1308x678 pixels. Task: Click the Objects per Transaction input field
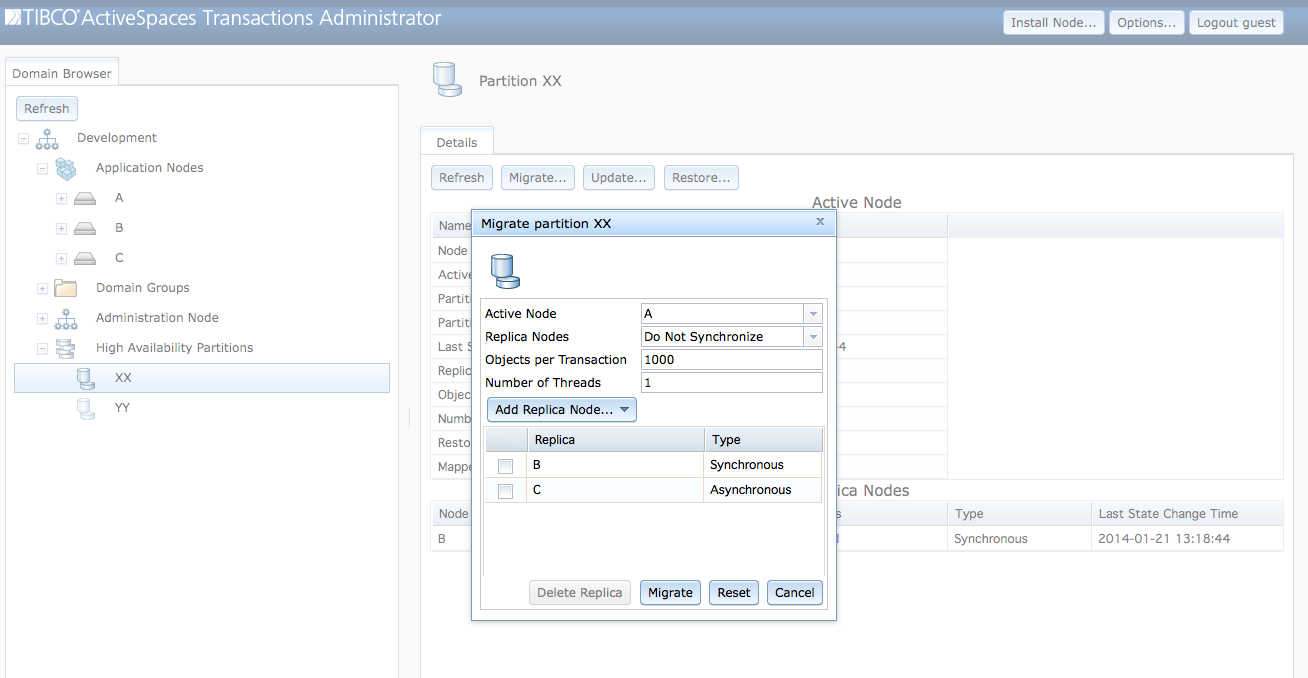coord(731,359)
